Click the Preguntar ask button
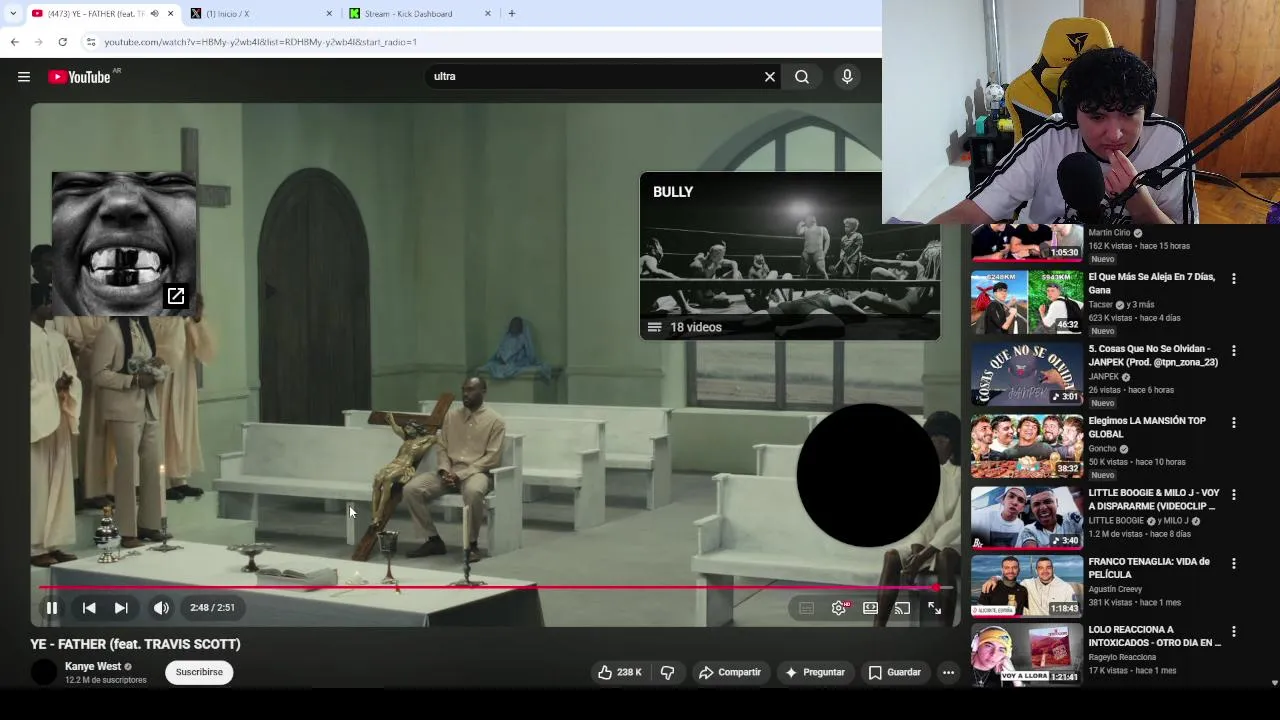This screenshot has height=720, width=1280. (815, 672)
